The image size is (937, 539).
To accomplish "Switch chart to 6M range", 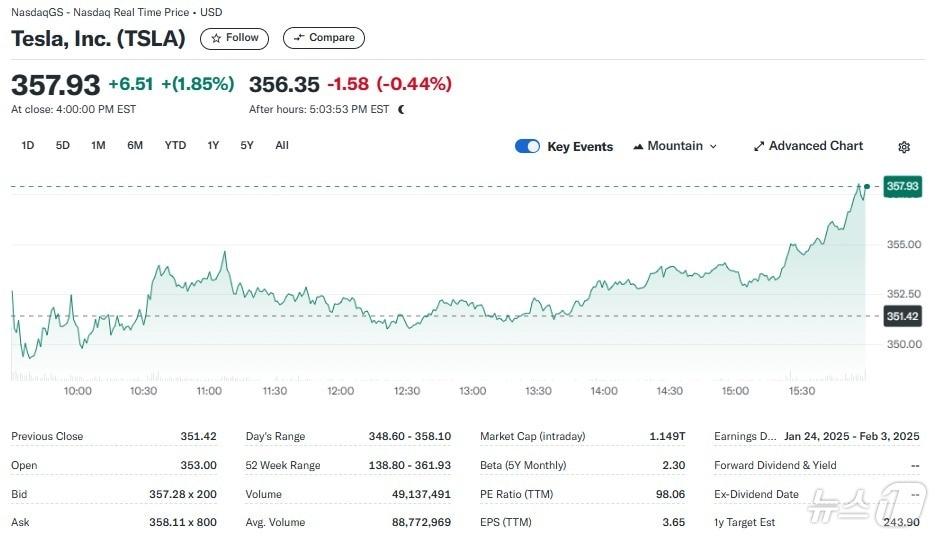I will click(x=135, y=145).
